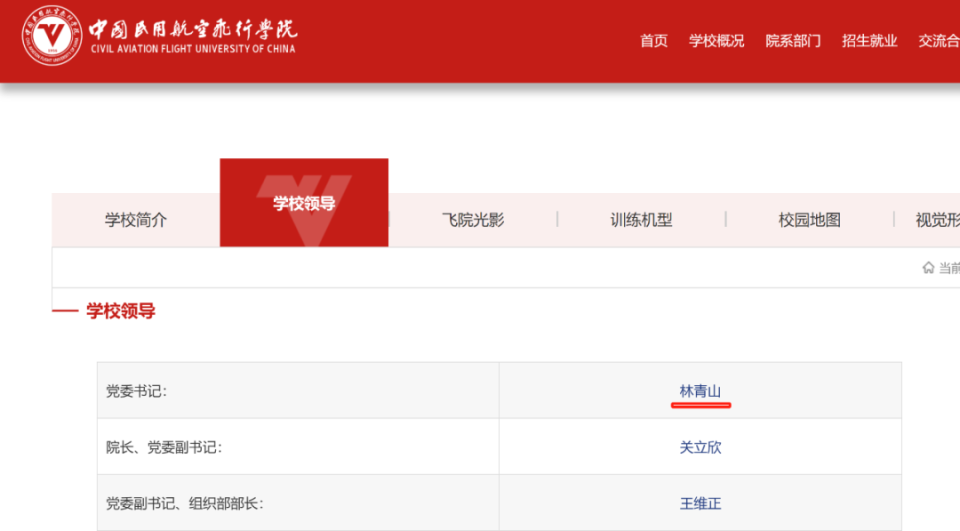Screen dimensions: 960x531
Task: Click the 党委书记 row label
Action: [137, 391]
